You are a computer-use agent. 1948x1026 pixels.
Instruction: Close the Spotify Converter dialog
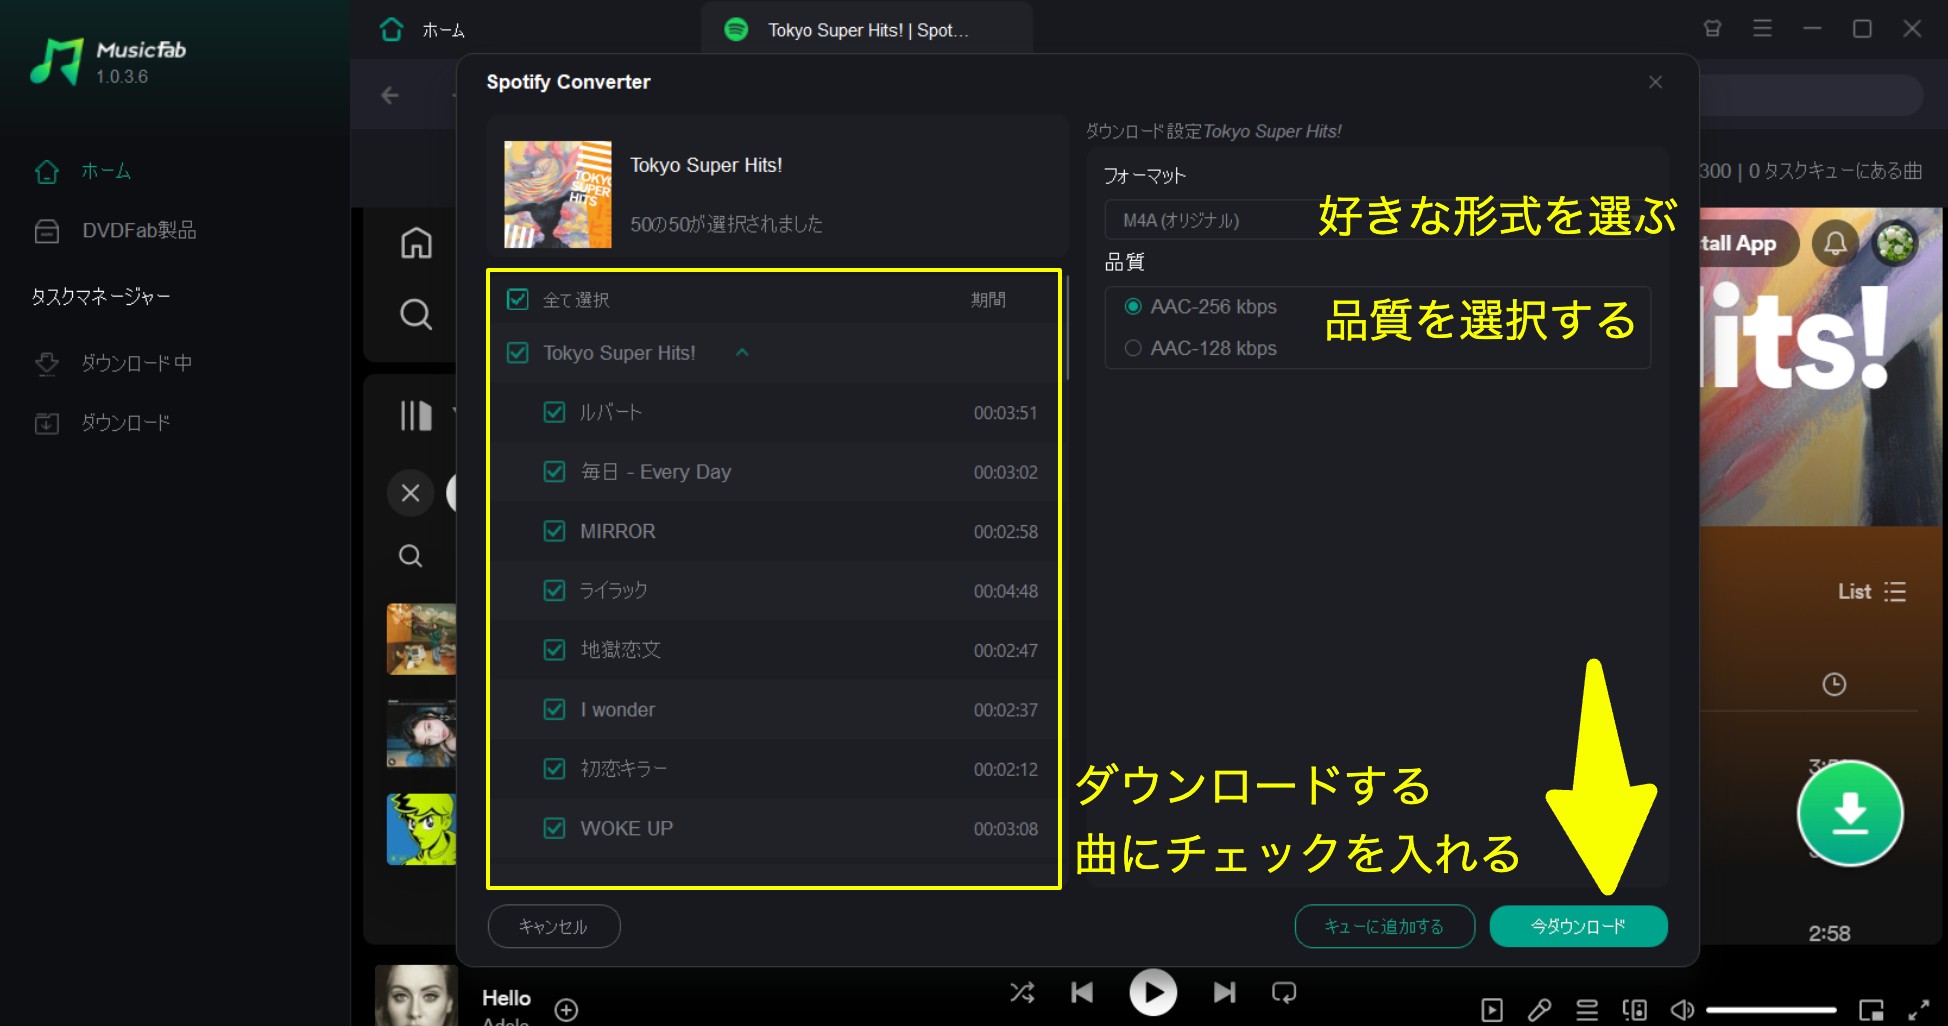(1656, 82)
